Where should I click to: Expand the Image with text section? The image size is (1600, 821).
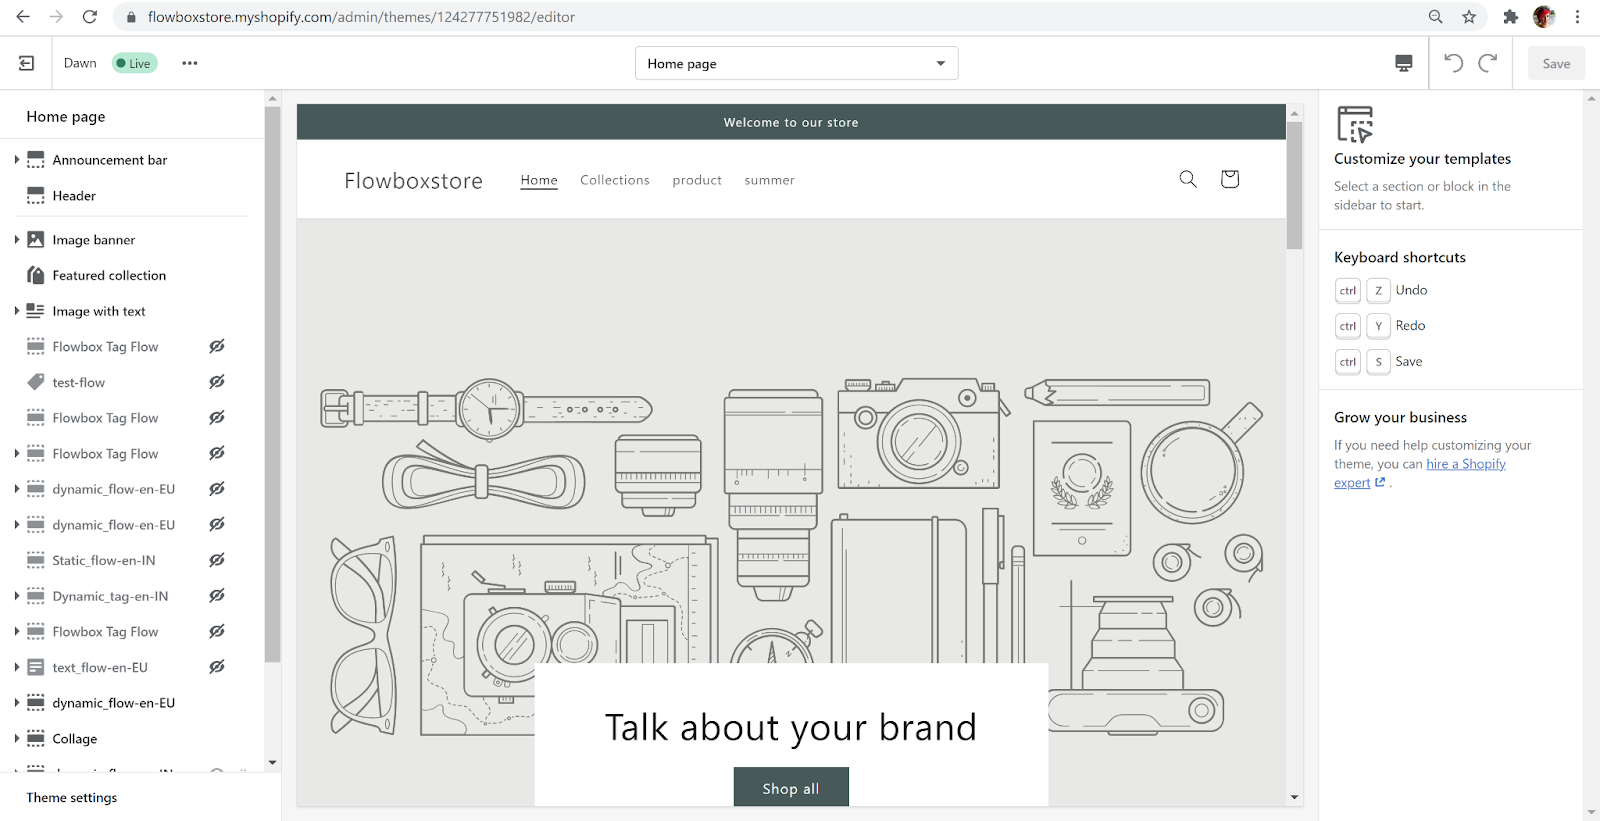coord(17,311)
